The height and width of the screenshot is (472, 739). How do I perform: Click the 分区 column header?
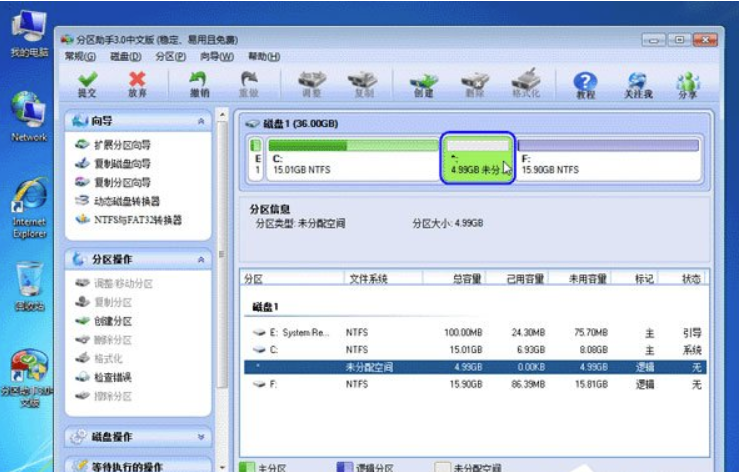point(292,279)
